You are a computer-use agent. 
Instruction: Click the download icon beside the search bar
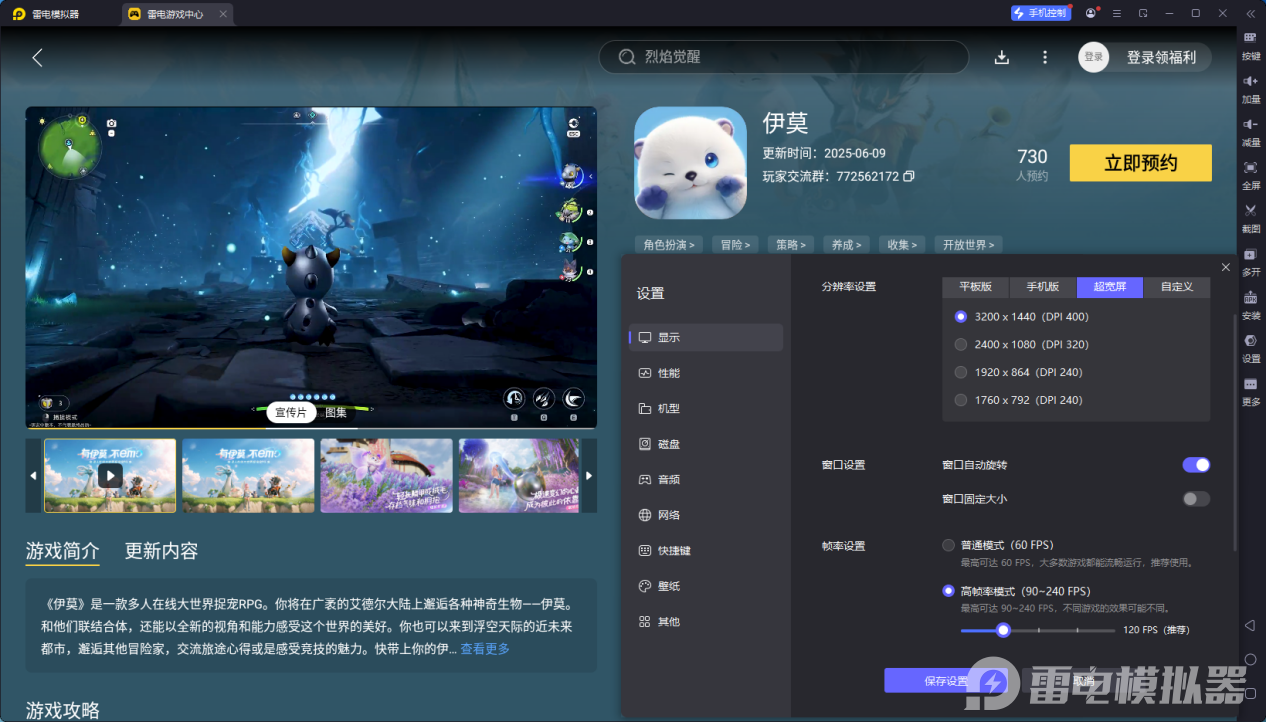1002,57
